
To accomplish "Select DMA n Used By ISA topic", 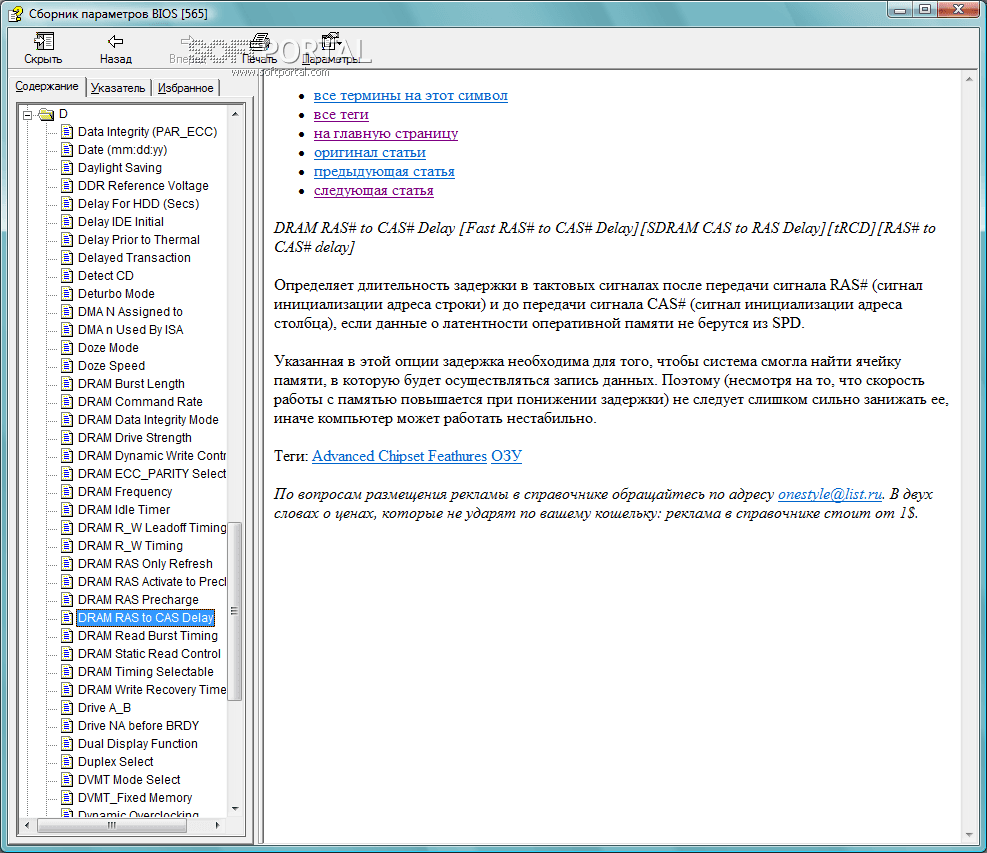I will (130, 330).
